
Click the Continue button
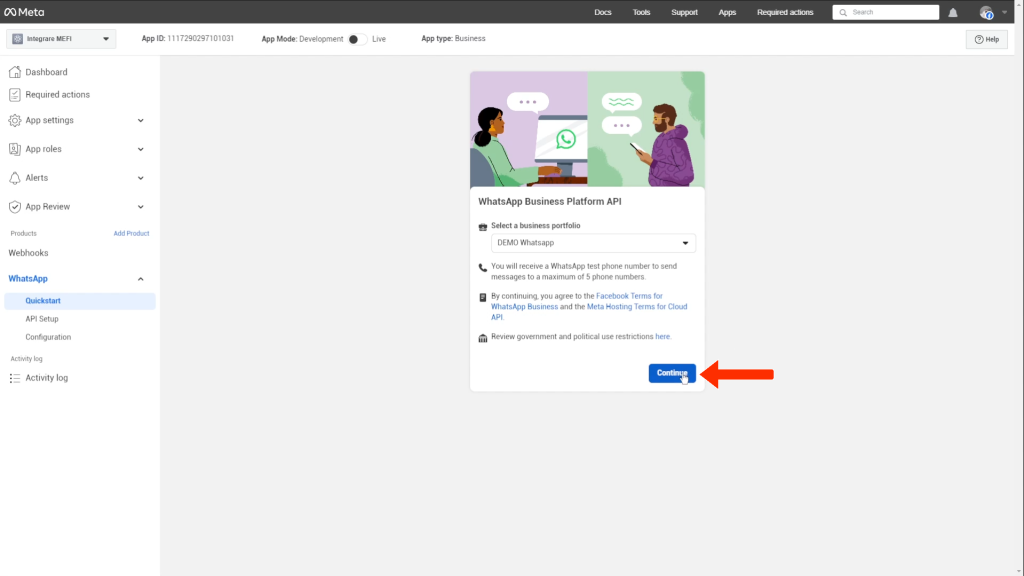point(672,373)
